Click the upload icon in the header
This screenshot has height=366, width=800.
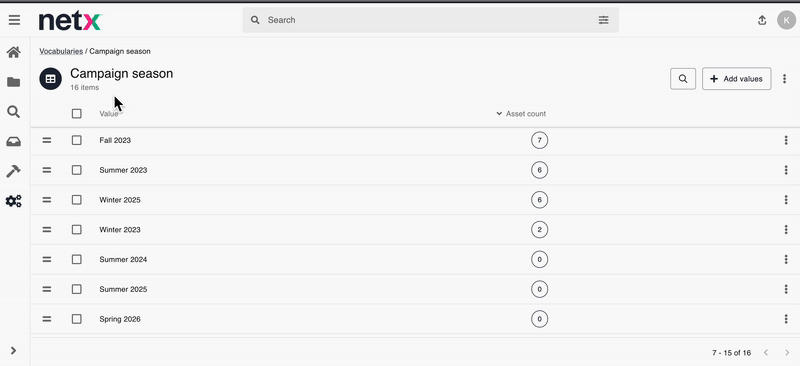(x=762, y=20)
